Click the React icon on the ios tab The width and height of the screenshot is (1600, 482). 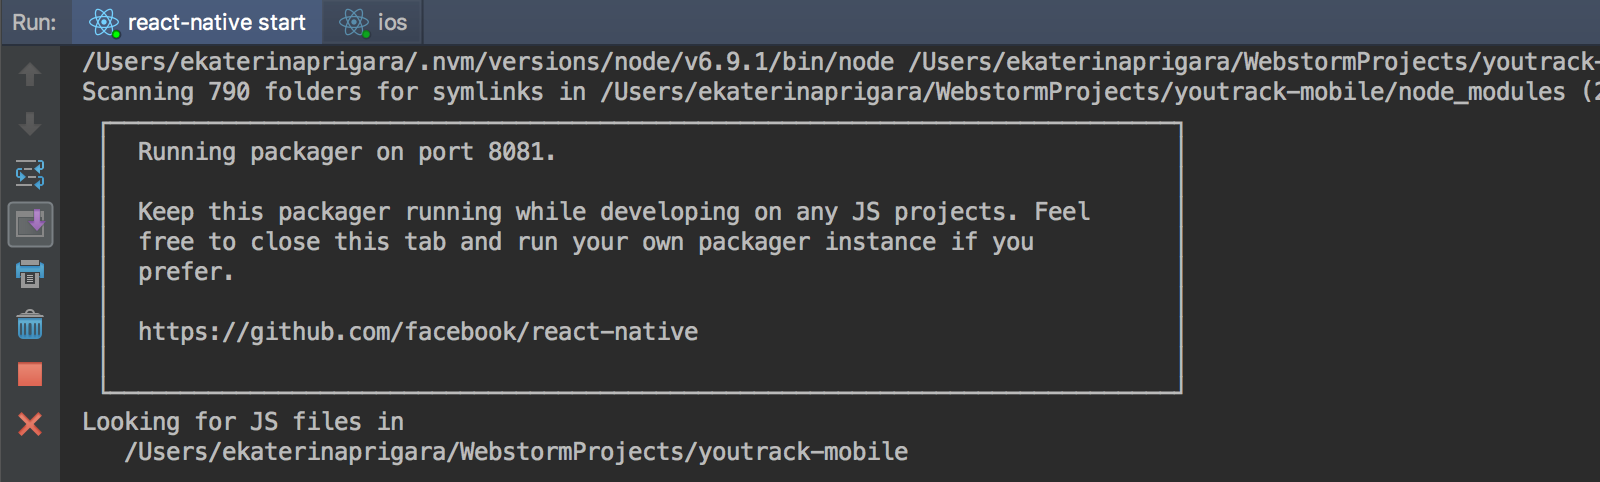pos(354,22)
